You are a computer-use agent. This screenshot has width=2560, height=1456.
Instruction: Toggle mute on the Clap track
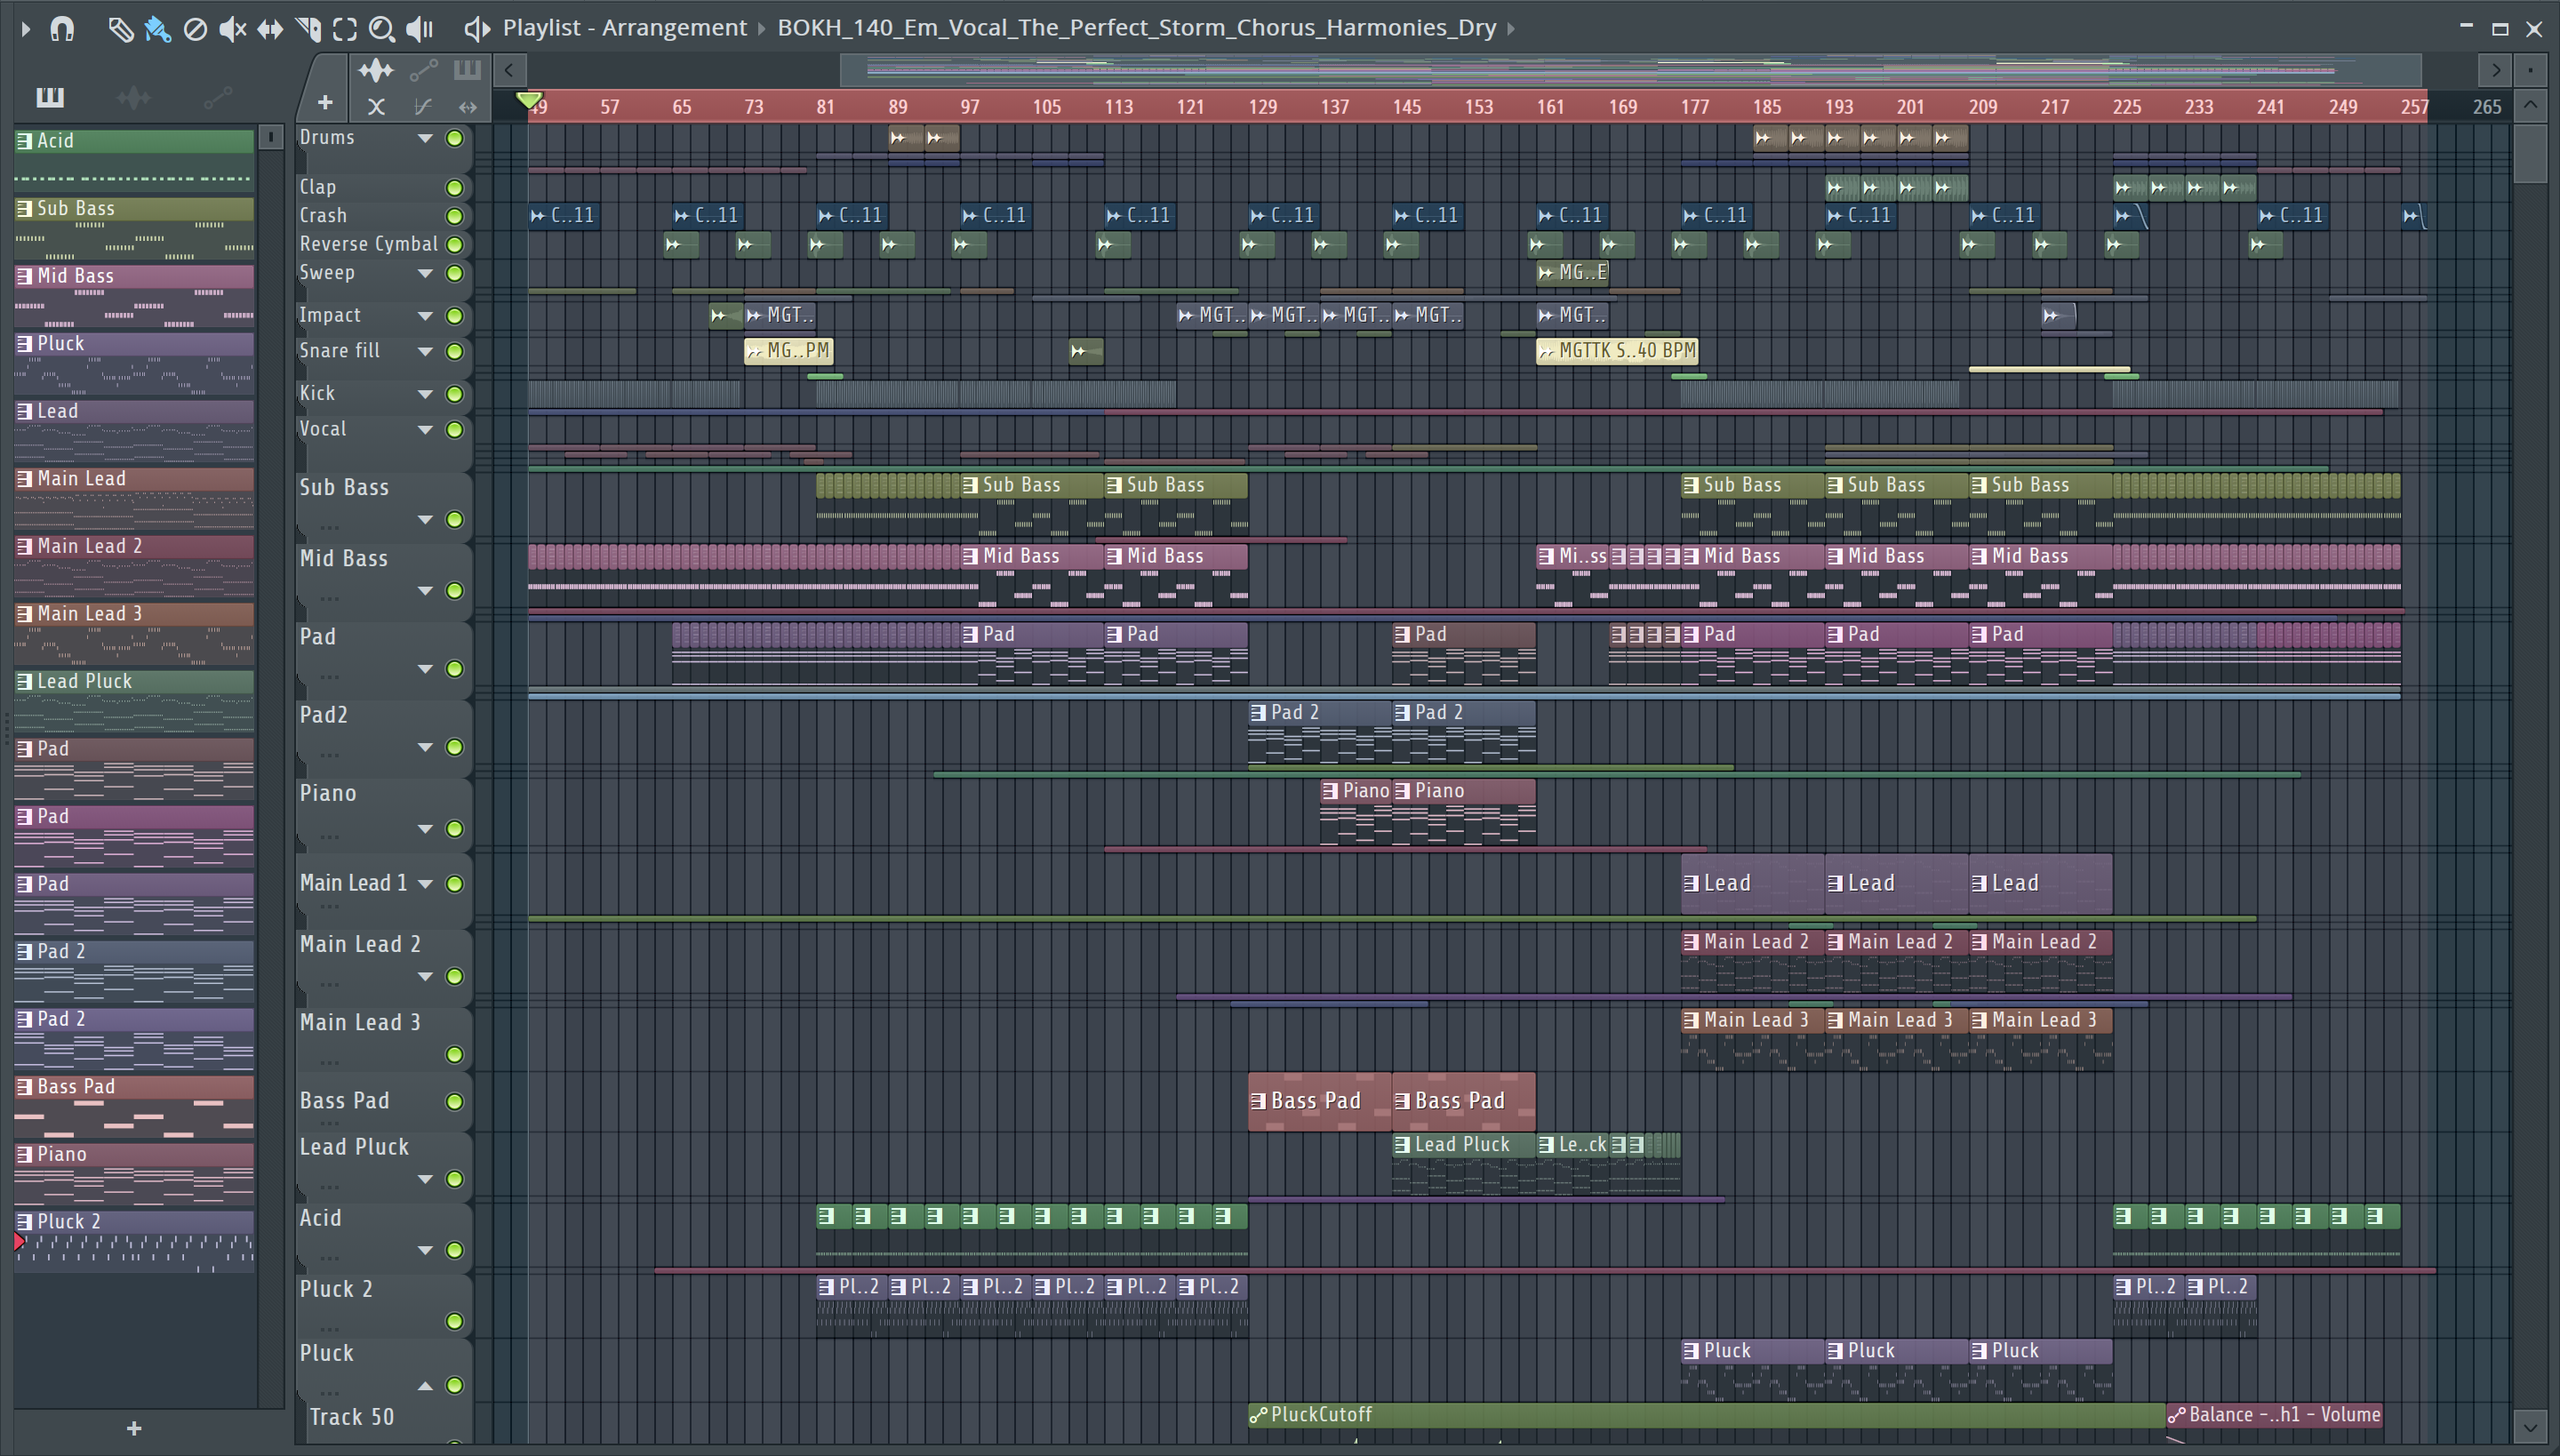coord(454,188)
